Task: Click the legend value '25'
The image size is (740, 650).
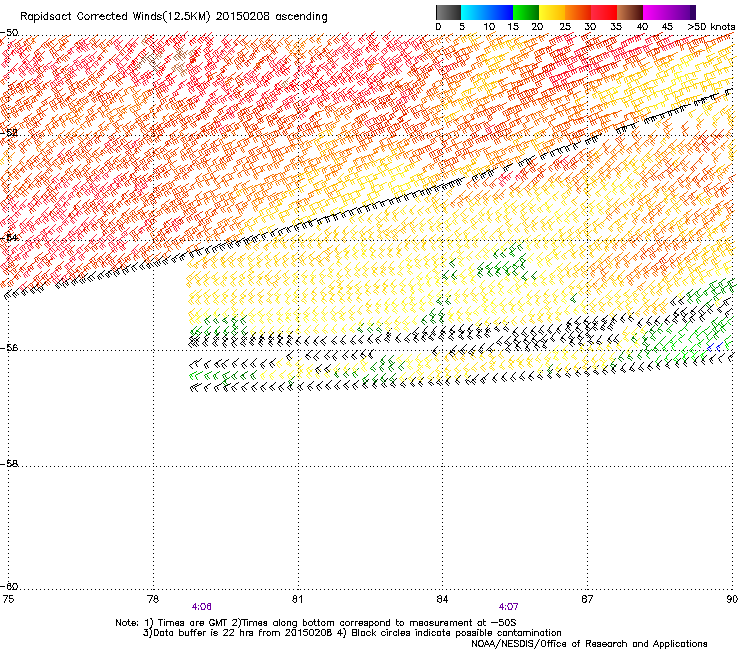Action: pos(565,27)
